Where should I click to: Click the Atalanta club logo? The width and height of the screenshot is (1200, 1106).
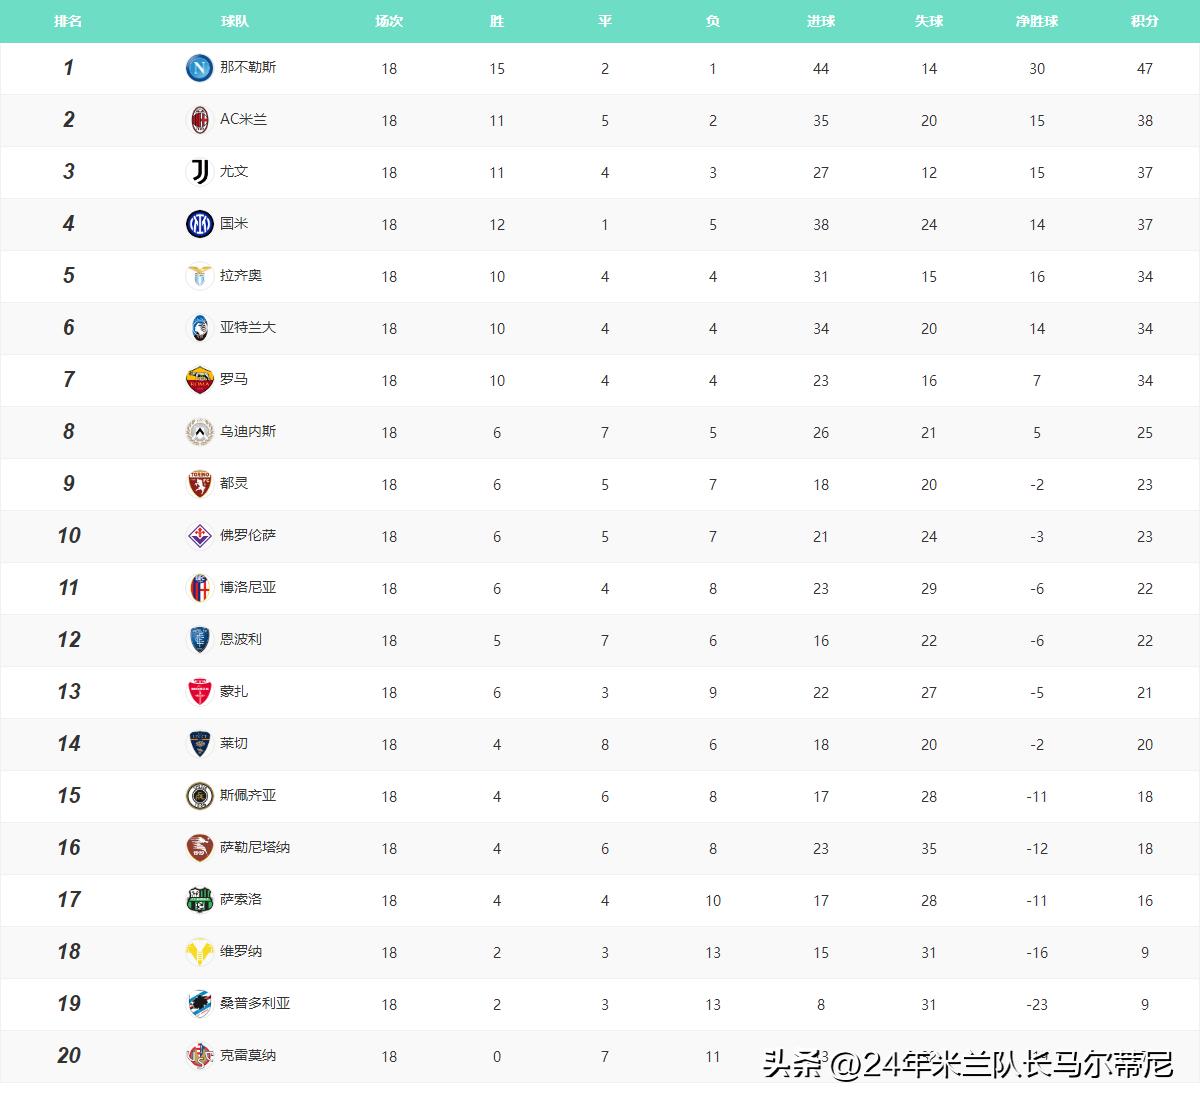pos(199,328)
